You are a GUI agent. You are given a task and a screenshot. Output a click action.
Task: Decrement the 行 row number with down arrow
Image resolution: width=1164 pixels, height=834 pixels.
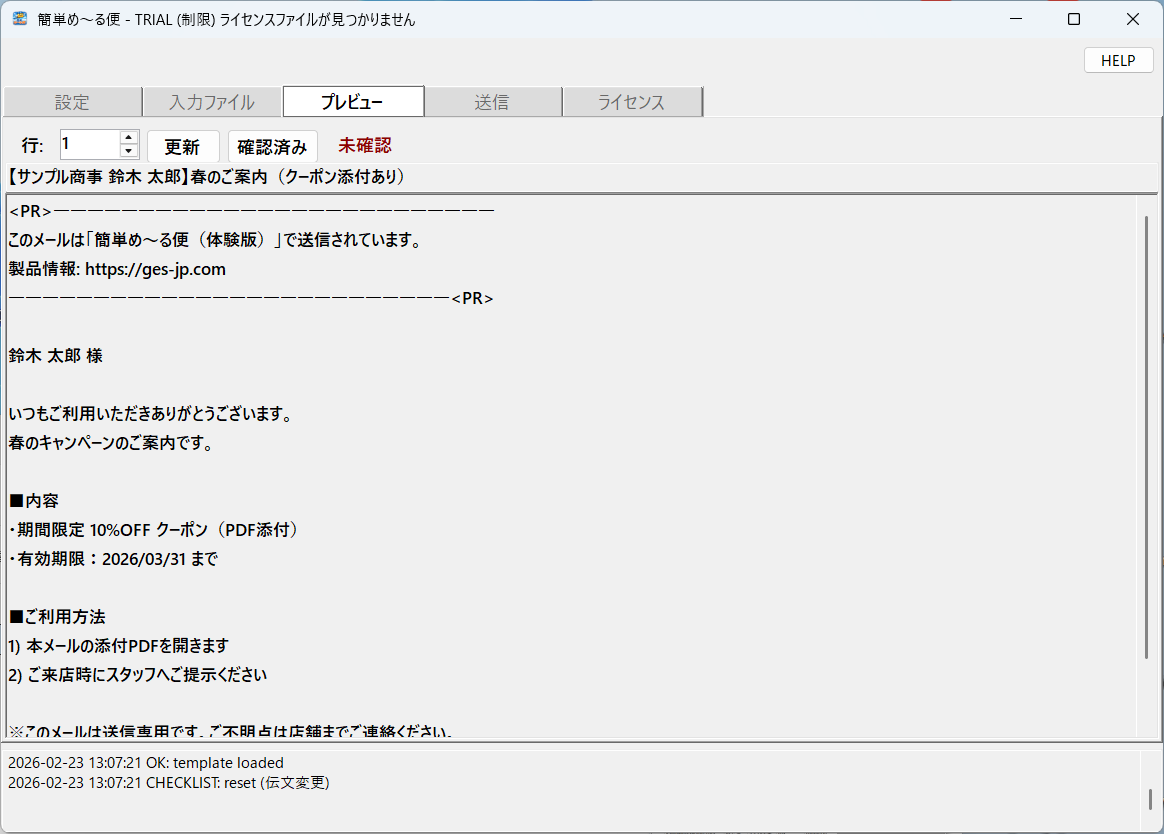[128, 151]
